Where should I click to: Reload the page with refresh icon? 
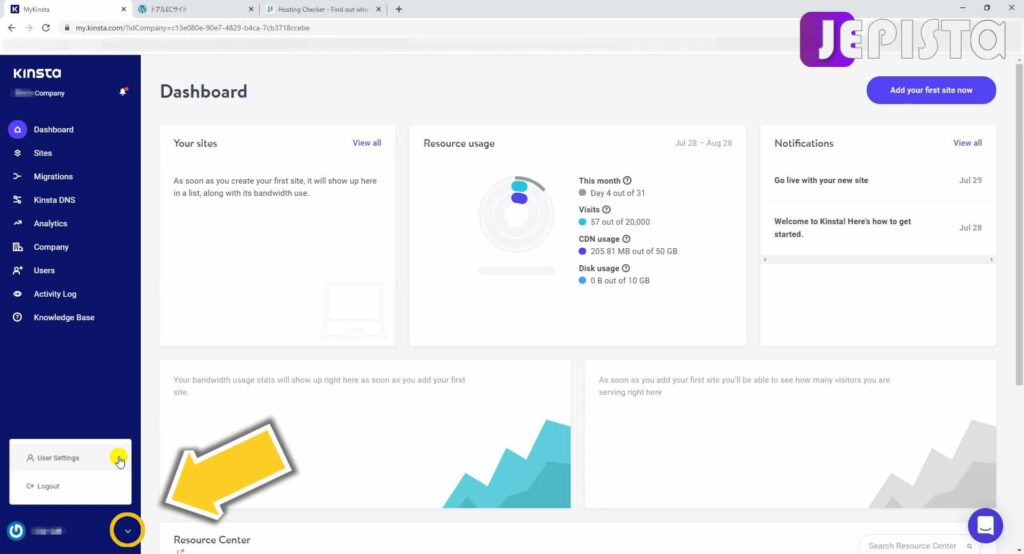click(46, 28)
